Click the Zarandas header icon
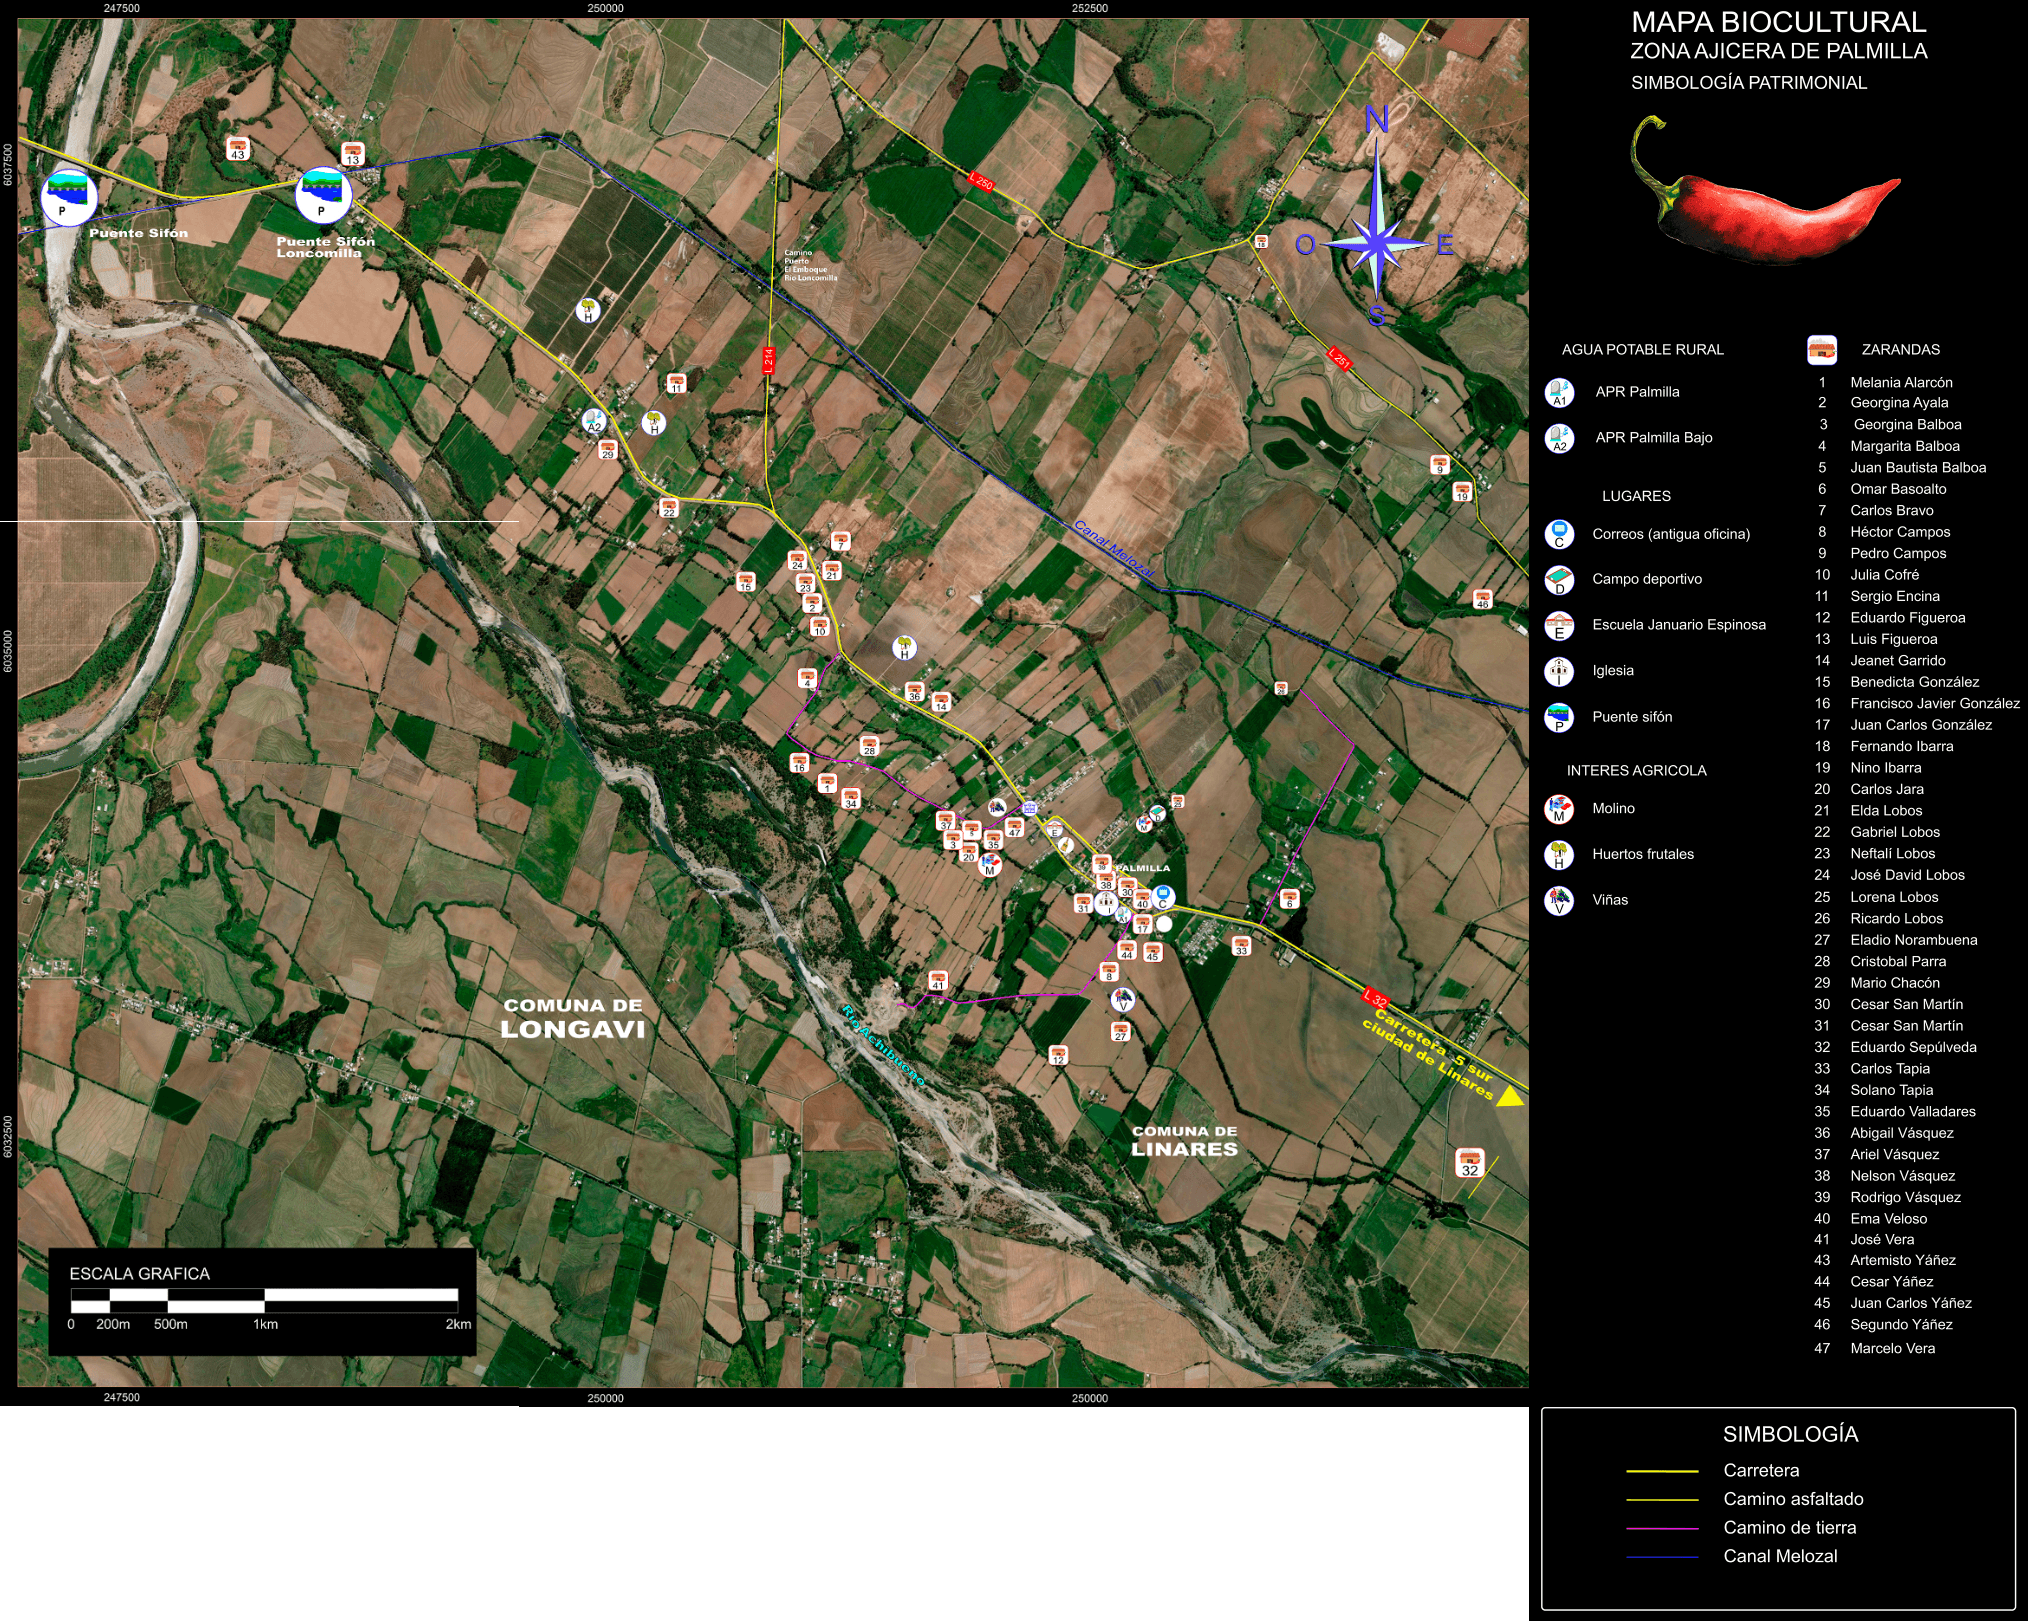Screen dimensions: 2028x1622 click(x=1822, y=349)
